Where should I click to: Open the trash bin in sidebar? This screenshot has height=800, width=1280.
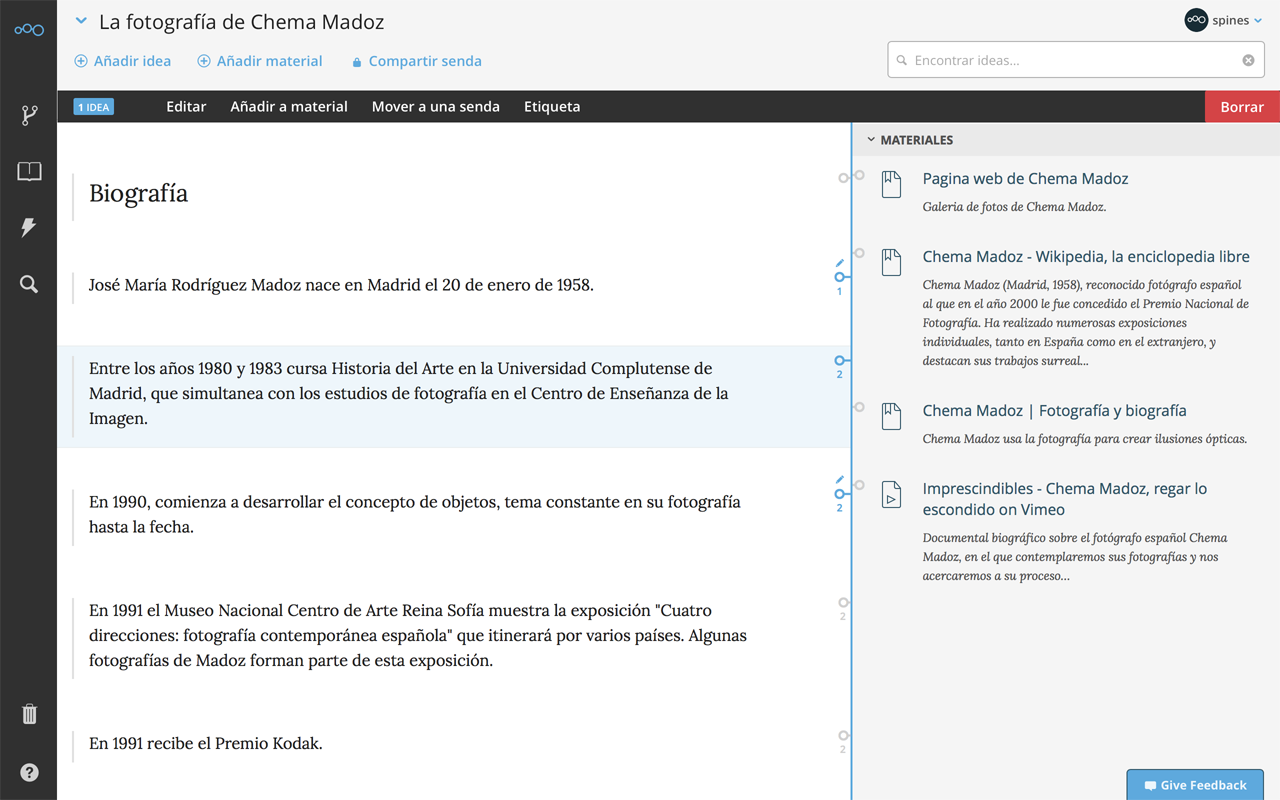pyautogui.click(x=29, y=714)
